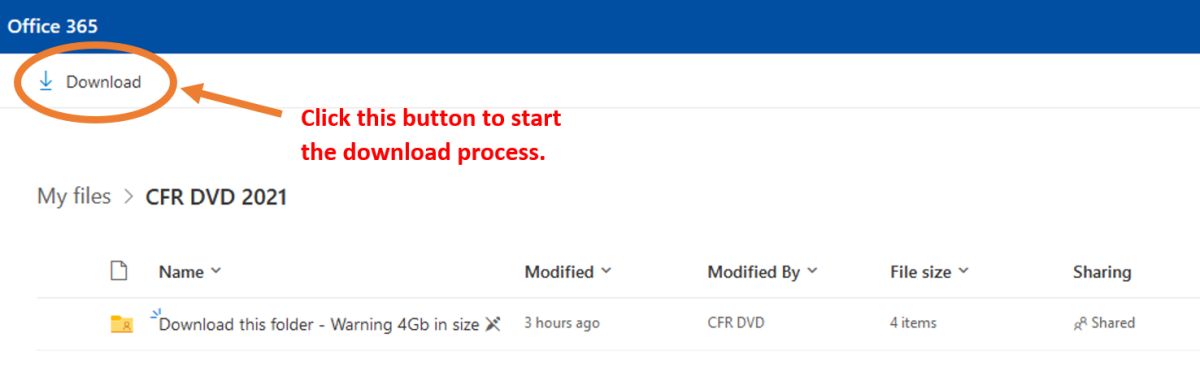Click the 3 hours ago modified cell
This screenshot has width=1200, height=385.
pos(562,323)
